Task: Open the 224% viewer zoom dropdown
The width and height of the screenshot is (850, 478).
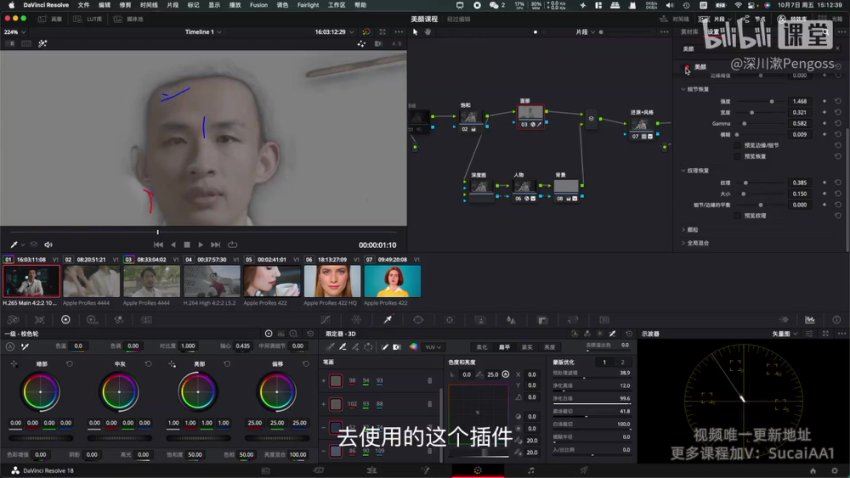Action: coord(15,32)
